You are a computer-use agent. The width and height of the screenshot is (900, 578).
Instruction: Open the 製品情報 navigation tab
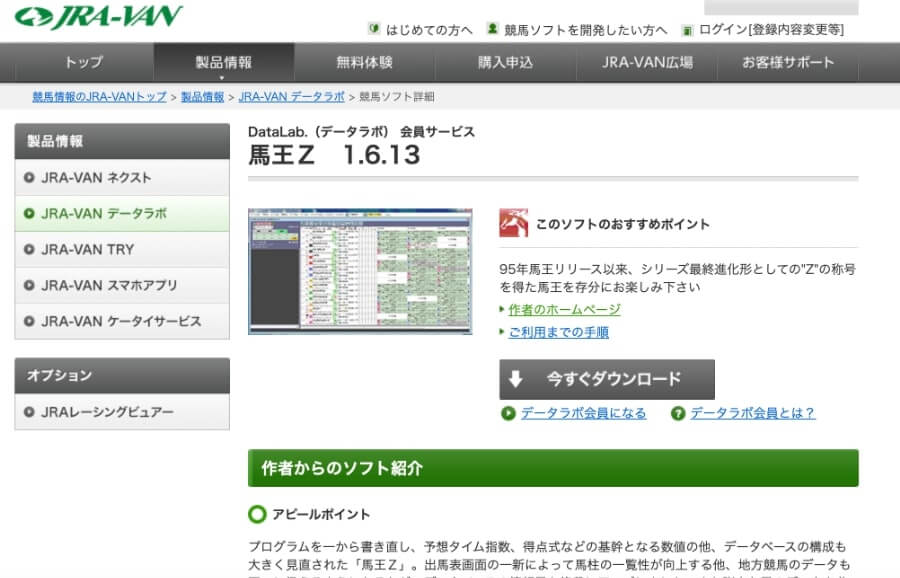coord(224,62)
